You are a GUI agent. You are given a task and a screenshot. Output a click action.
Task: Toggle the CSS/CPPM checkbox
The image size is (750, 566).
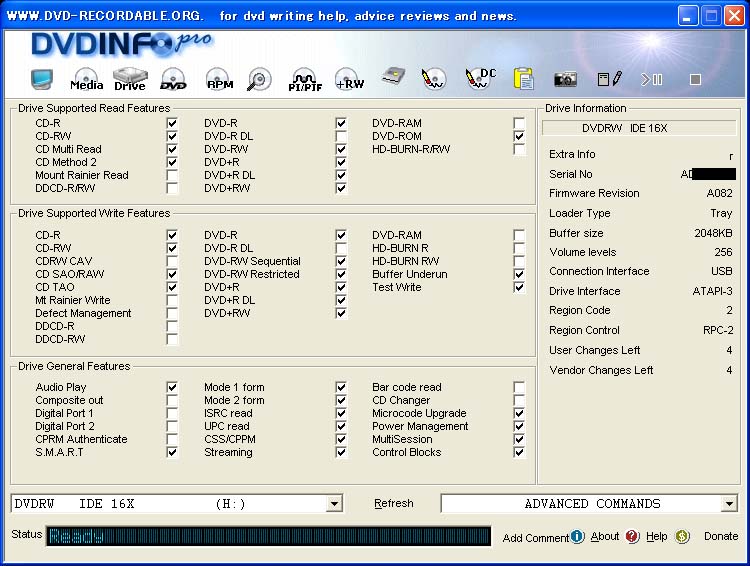click(x=341, y=439)
